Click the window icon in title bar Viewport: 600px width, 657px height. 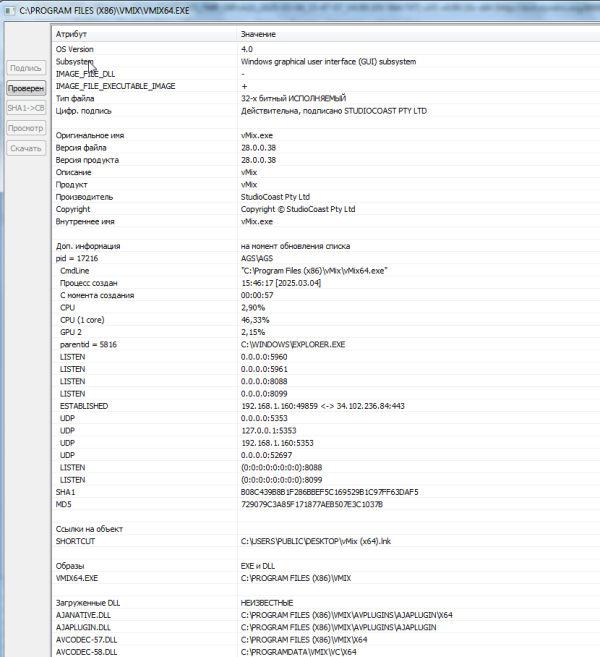pos(9,10)
